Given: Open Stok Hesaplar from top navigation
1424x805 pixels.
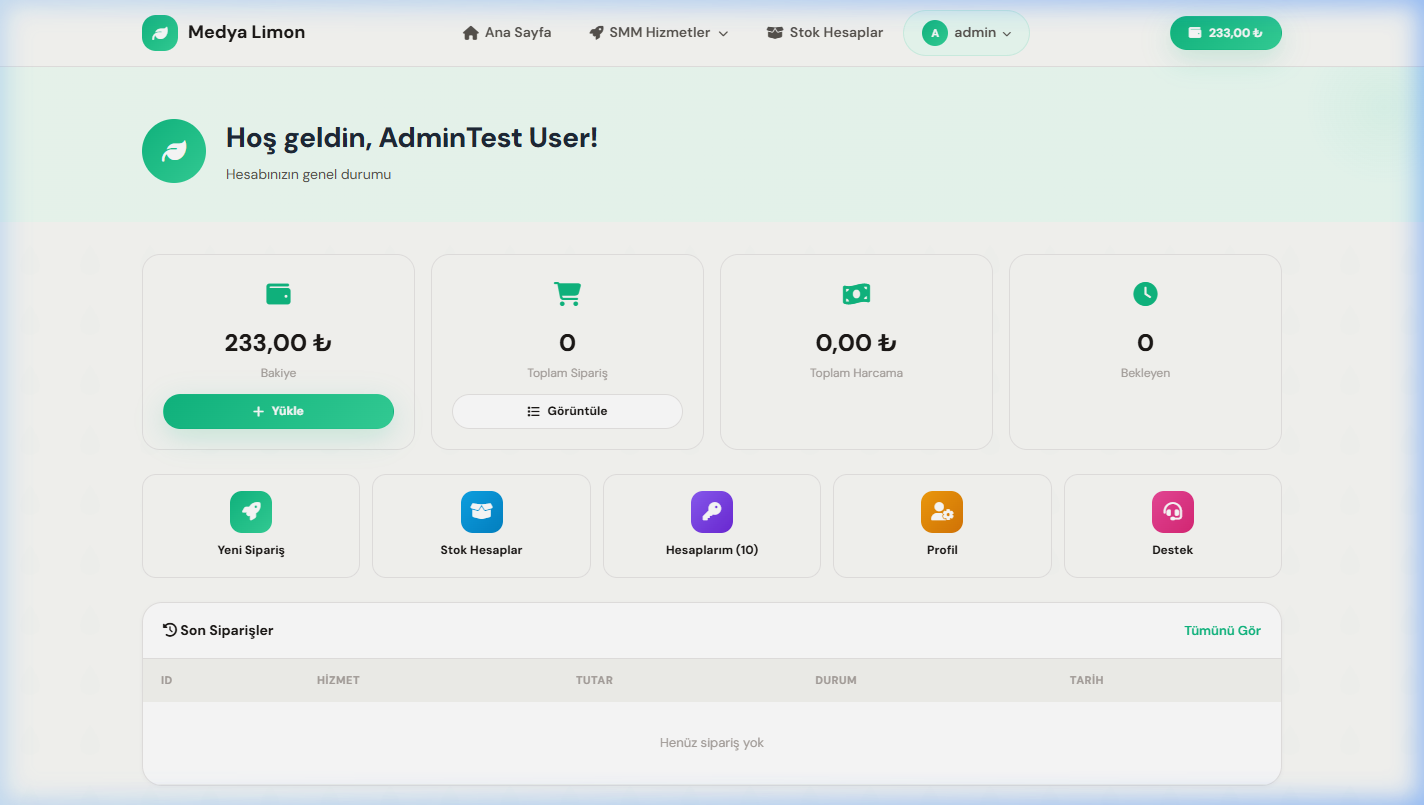Looking at the screenshot, I should (x=825, y=33).
